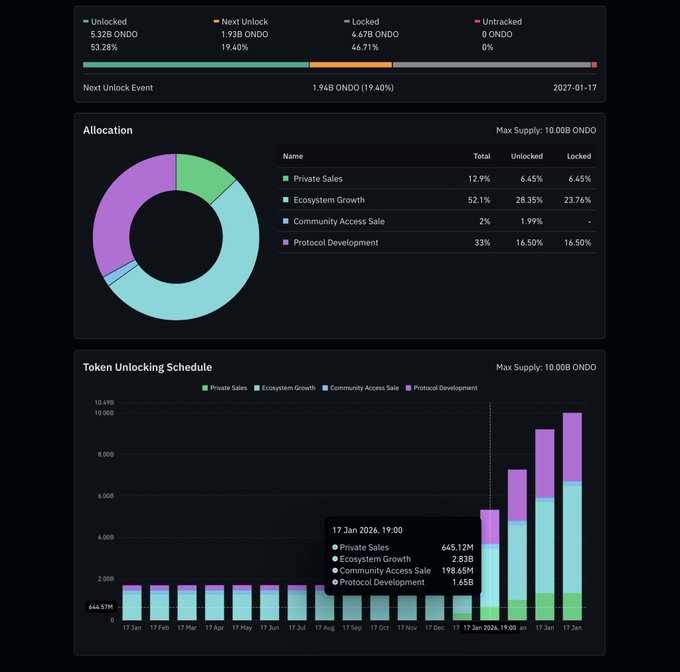Click the green Private Sales swatch in allocation table
Viewport: 680px width, 672px height.
(x=285, y=178)
